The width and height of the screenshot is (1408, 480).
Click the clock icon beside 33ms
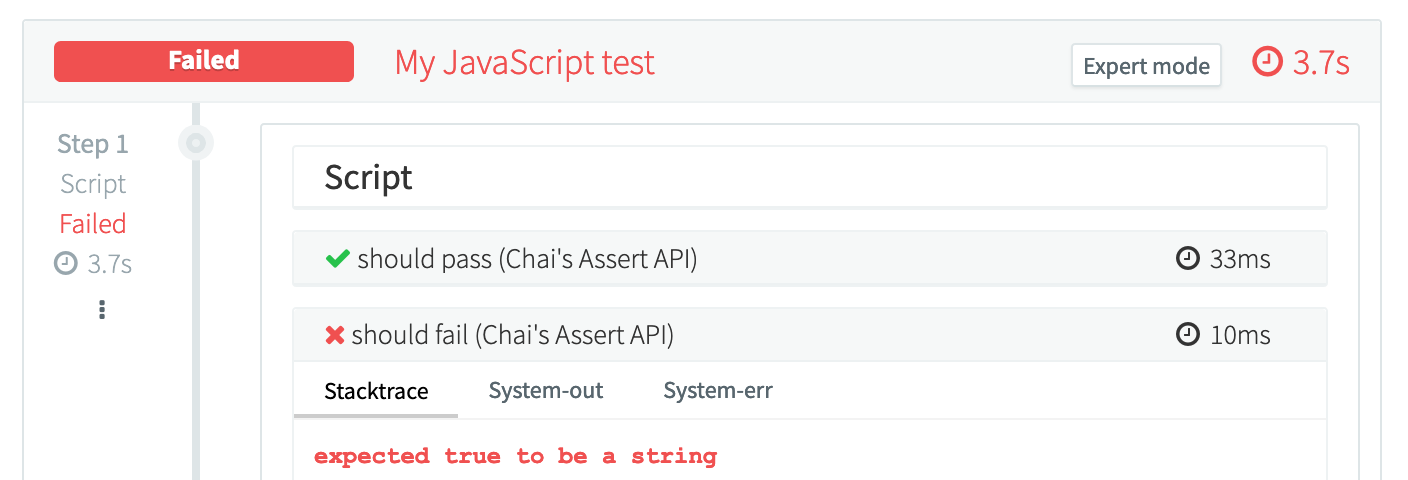(1187, 259)
